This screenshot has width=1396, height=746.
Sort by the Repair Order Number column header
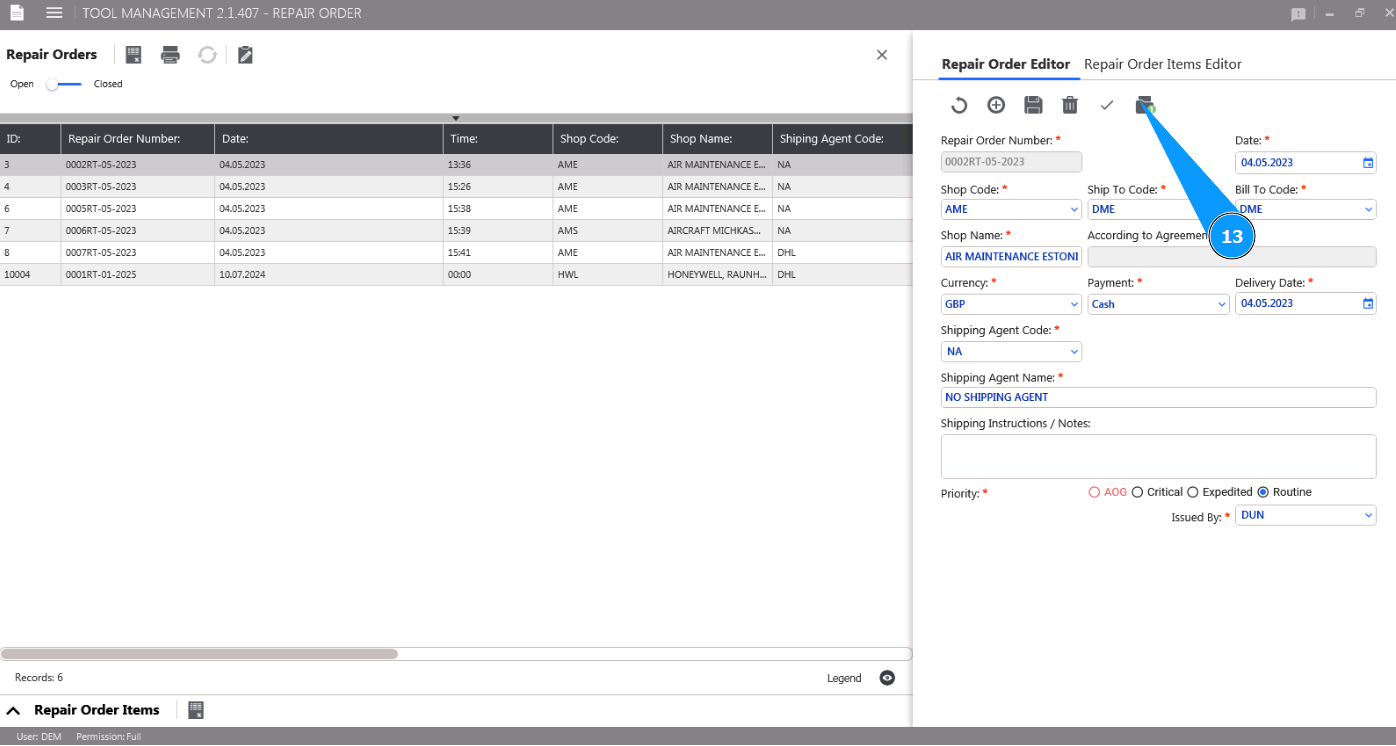click(138, 139)
